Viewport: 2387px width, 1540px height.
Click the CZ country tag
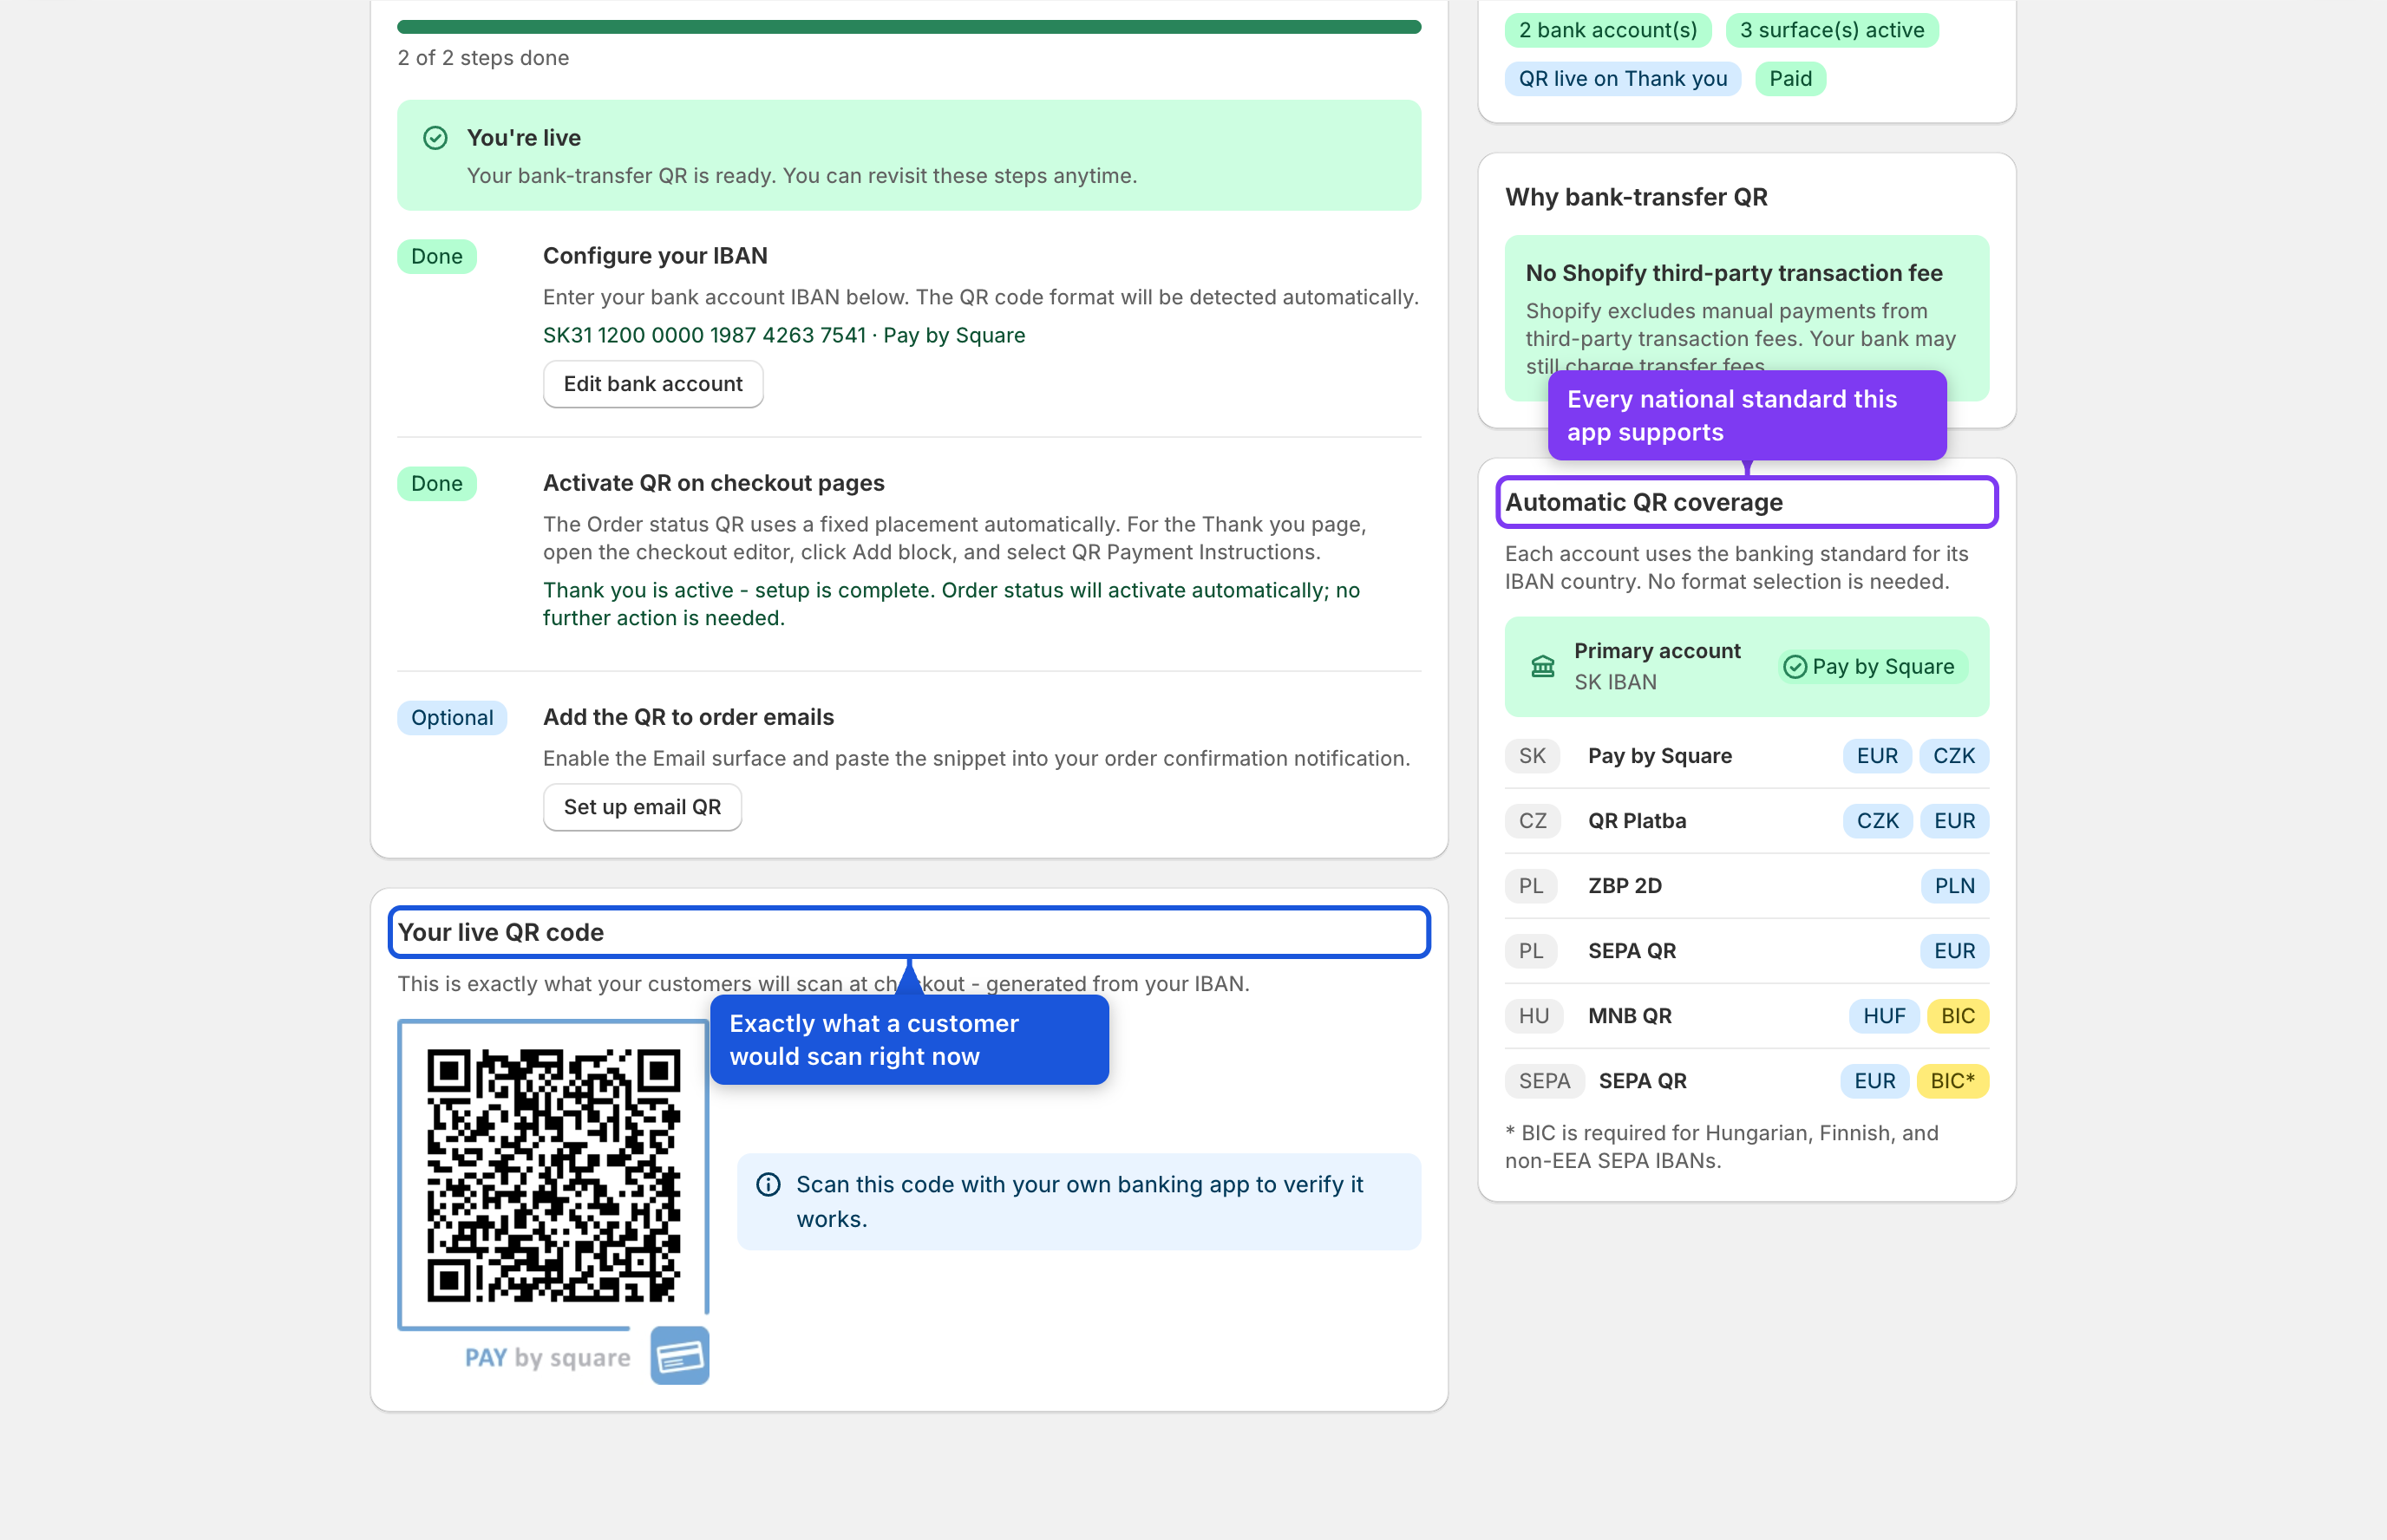tap(1532, 821)
